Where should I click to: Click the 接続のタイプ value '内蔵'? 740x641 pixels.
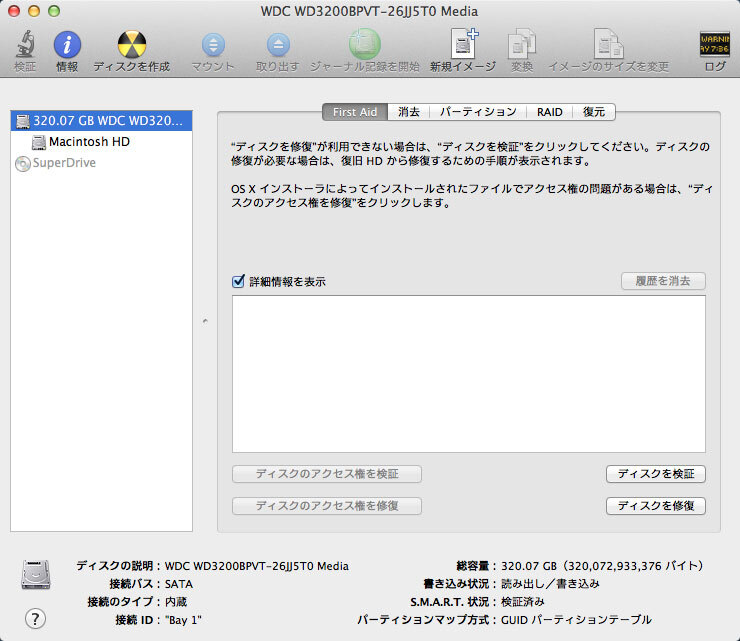point(176,602)
